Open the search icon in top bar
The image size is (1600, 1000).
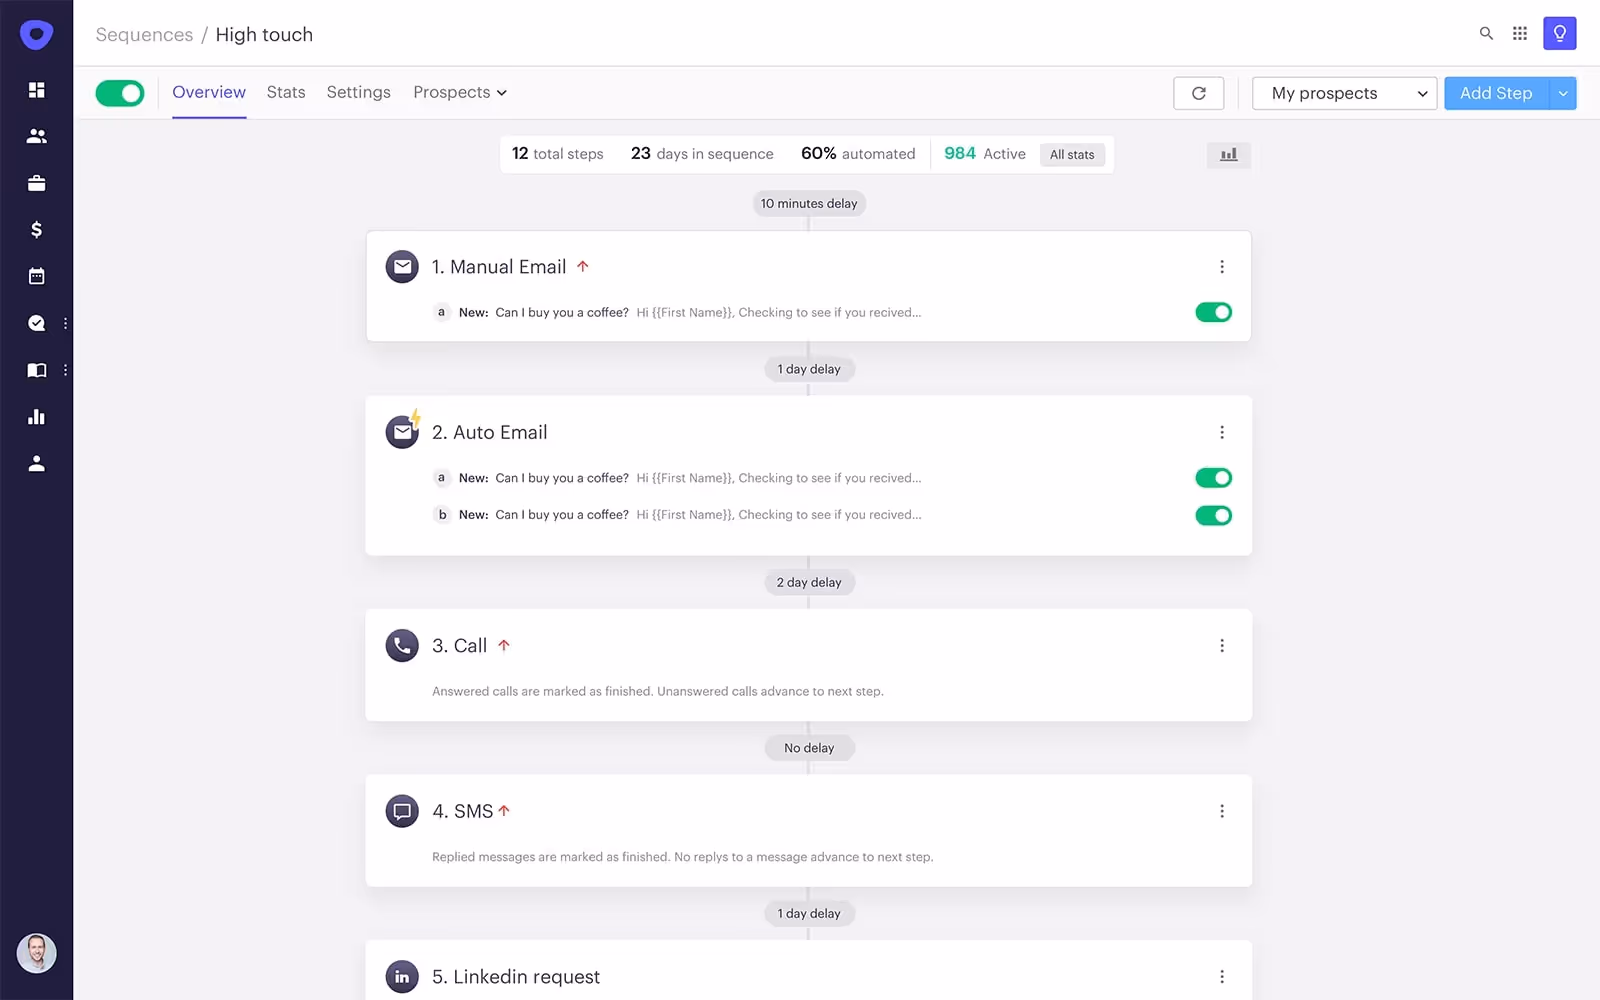click(1486, 33)
